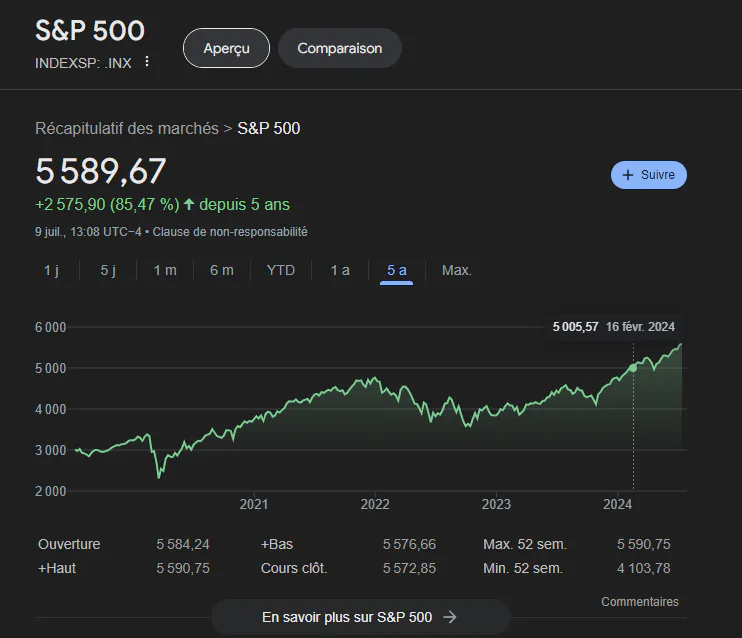Screen dimensions: 742x638
Task: Select the YTD time range
Action: pyautogui.click(x=281, y=270)
